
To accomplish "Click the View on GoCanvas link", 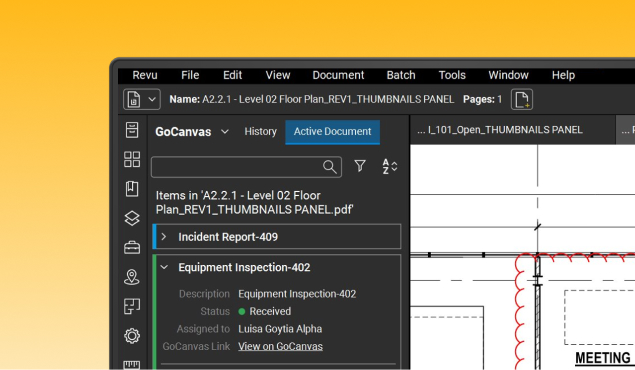I will click(x=280, y=347).
